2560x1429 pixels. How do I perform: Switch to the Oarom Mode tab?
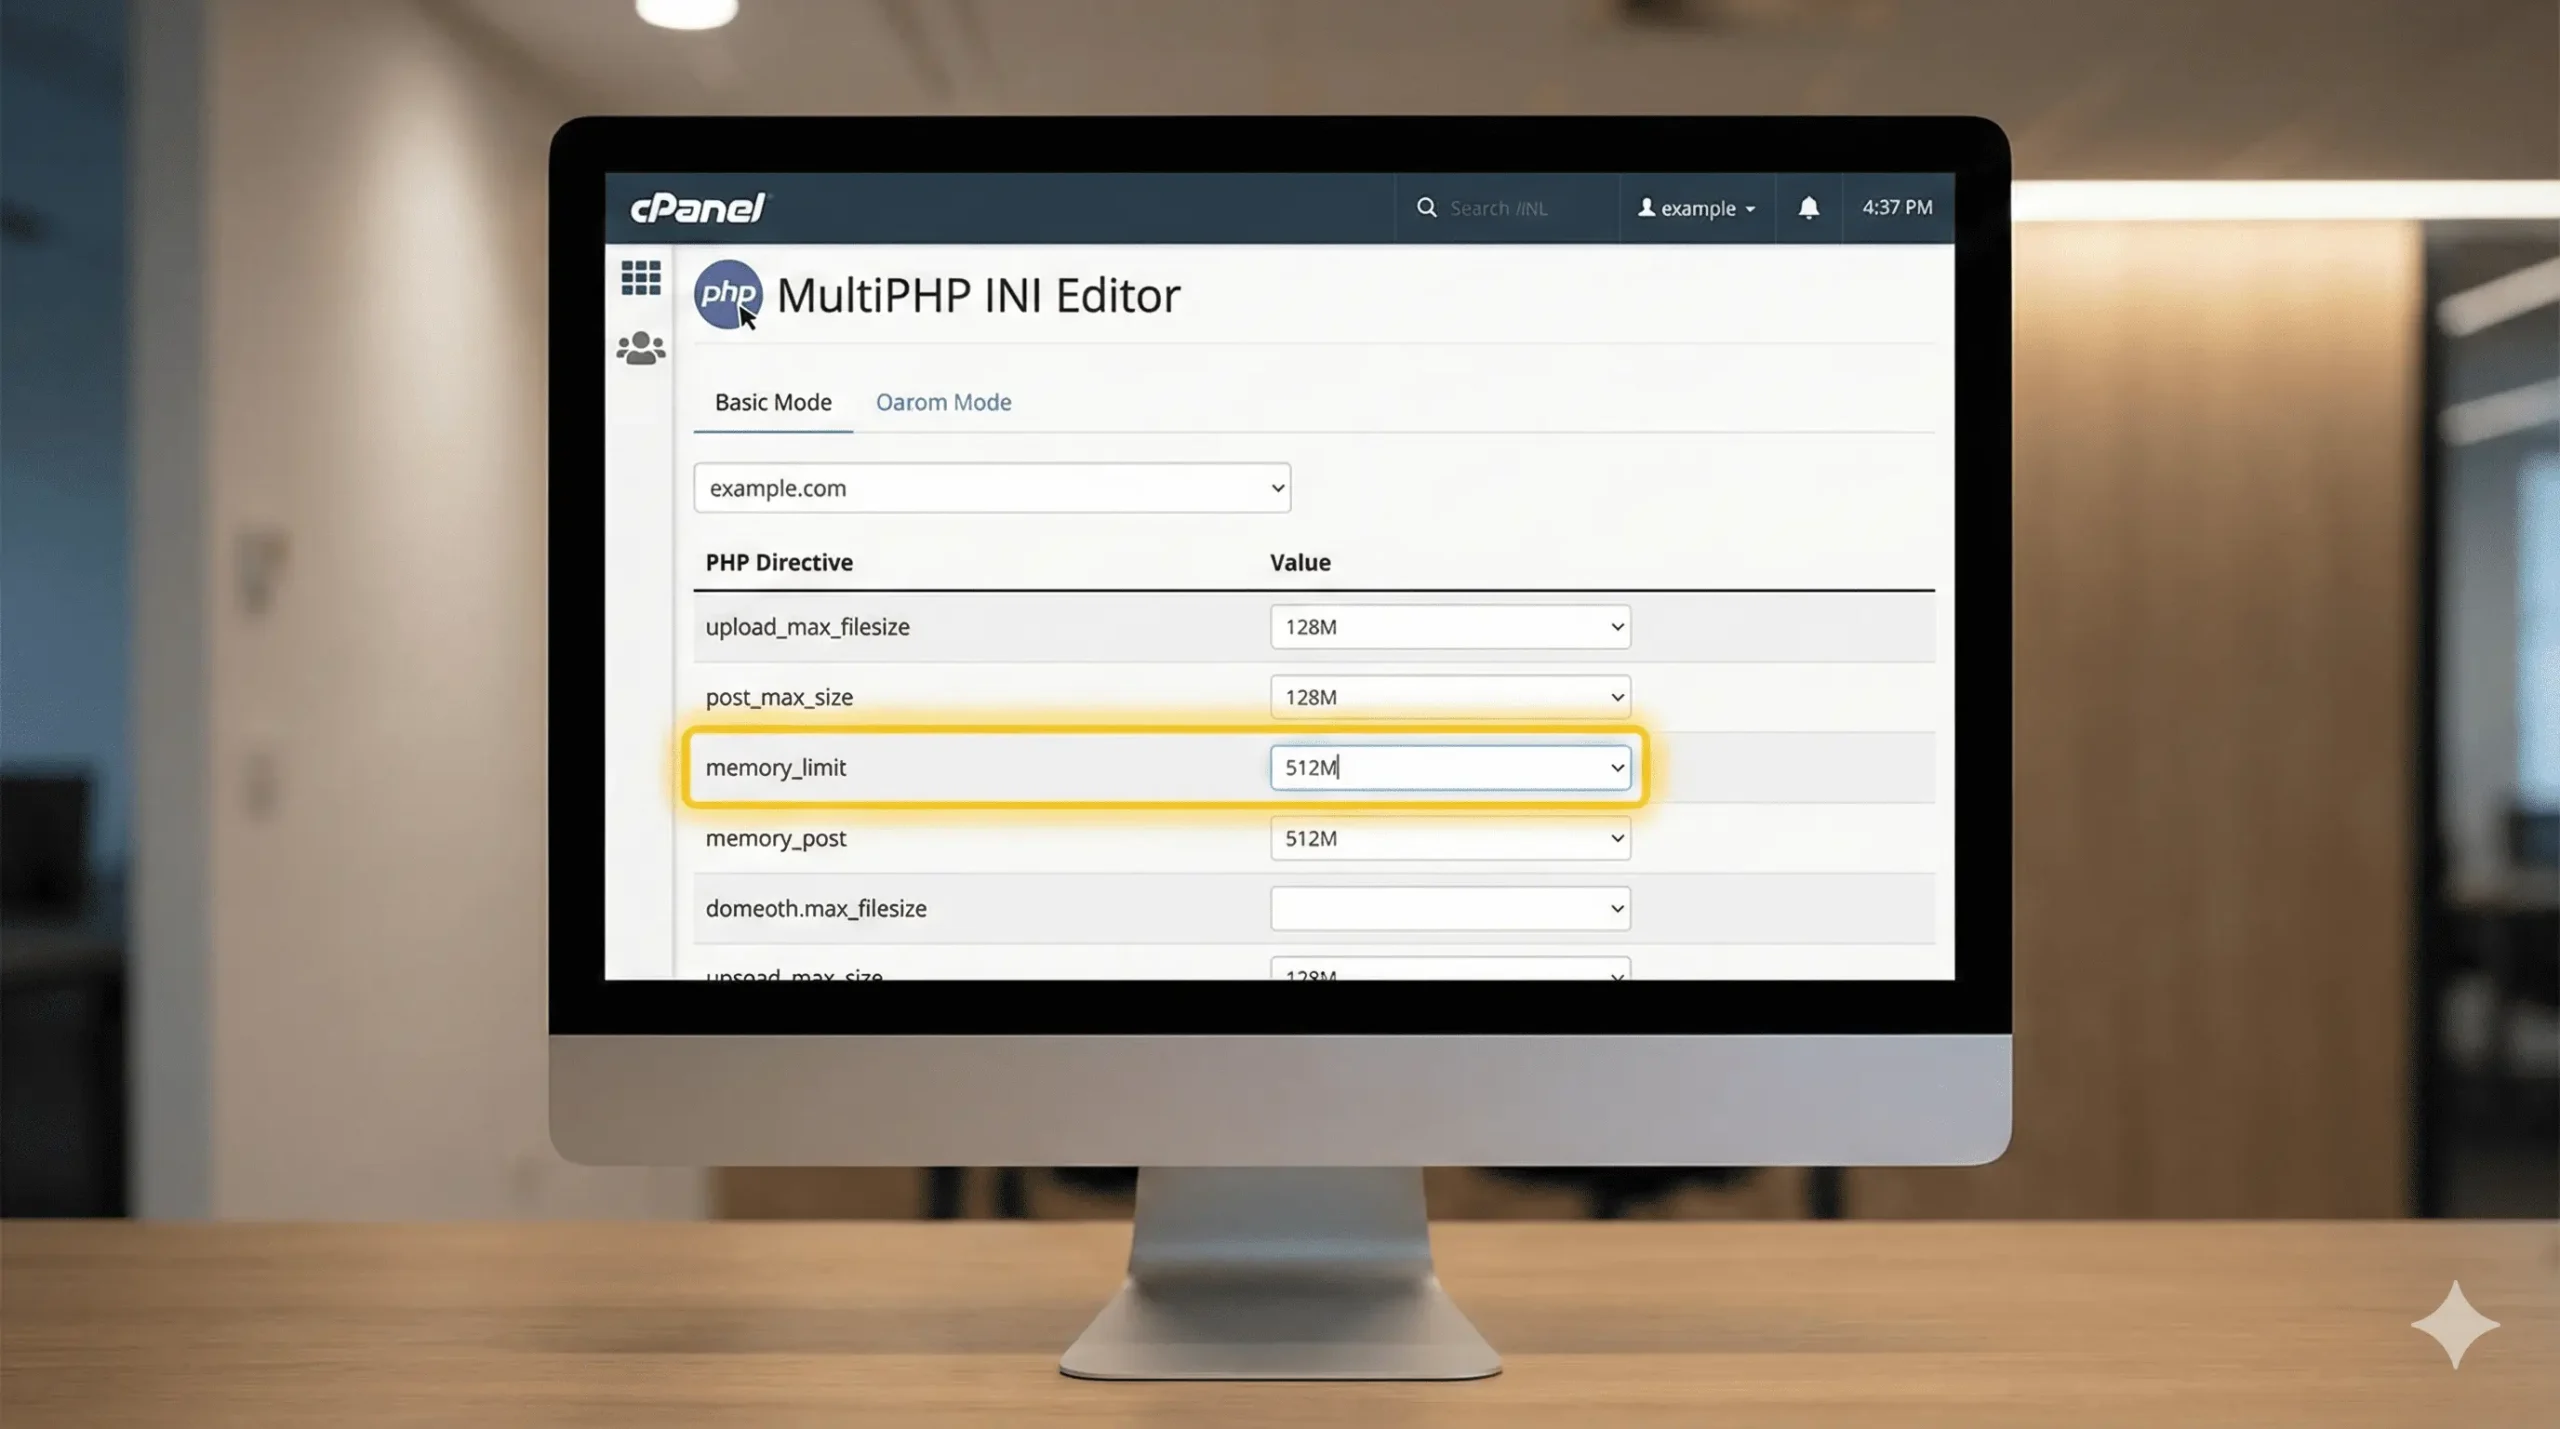point(943,402)
